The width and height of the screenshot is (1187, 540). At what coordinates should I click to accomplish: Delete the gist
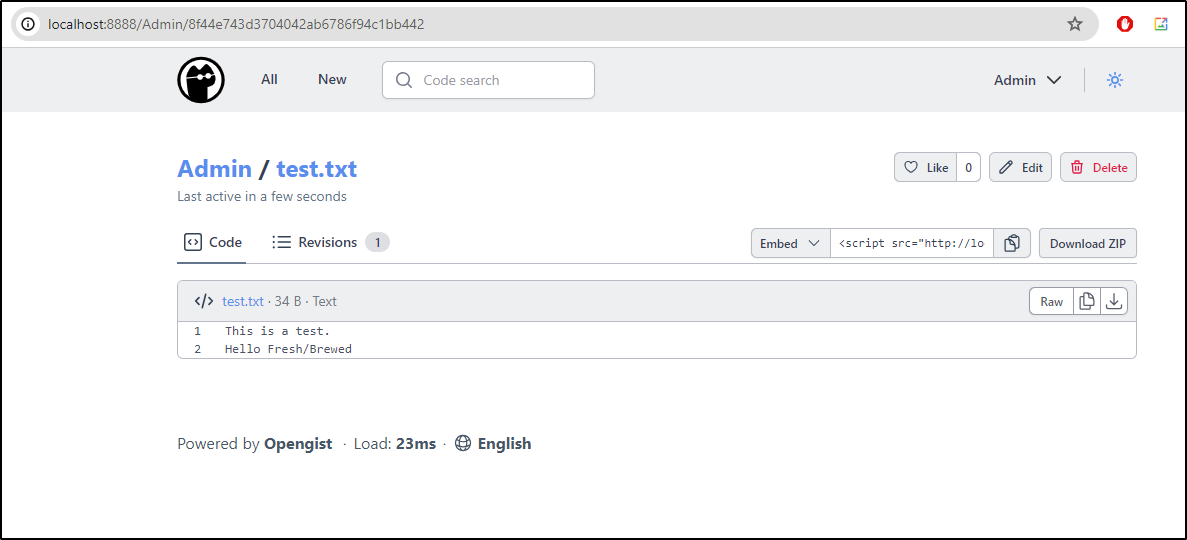click(1098, 167)
